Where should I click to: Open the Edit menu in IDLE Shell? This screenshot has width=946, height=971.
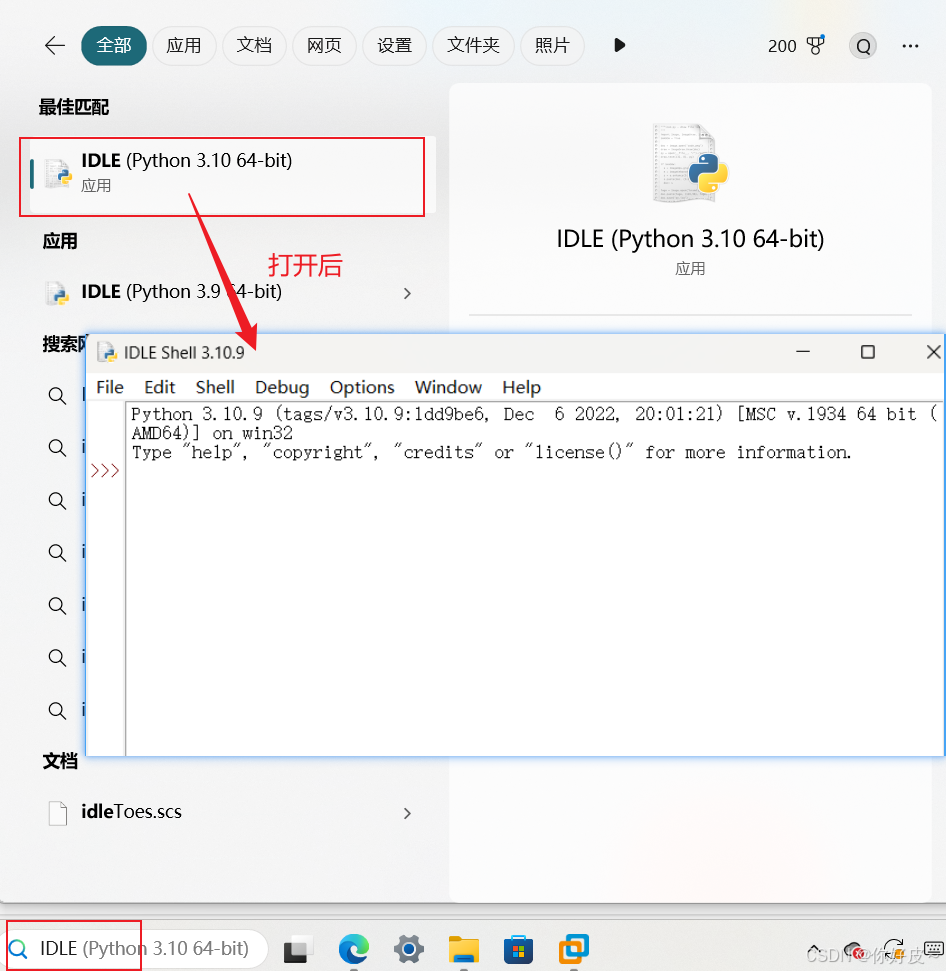click(x=160, y=387)
